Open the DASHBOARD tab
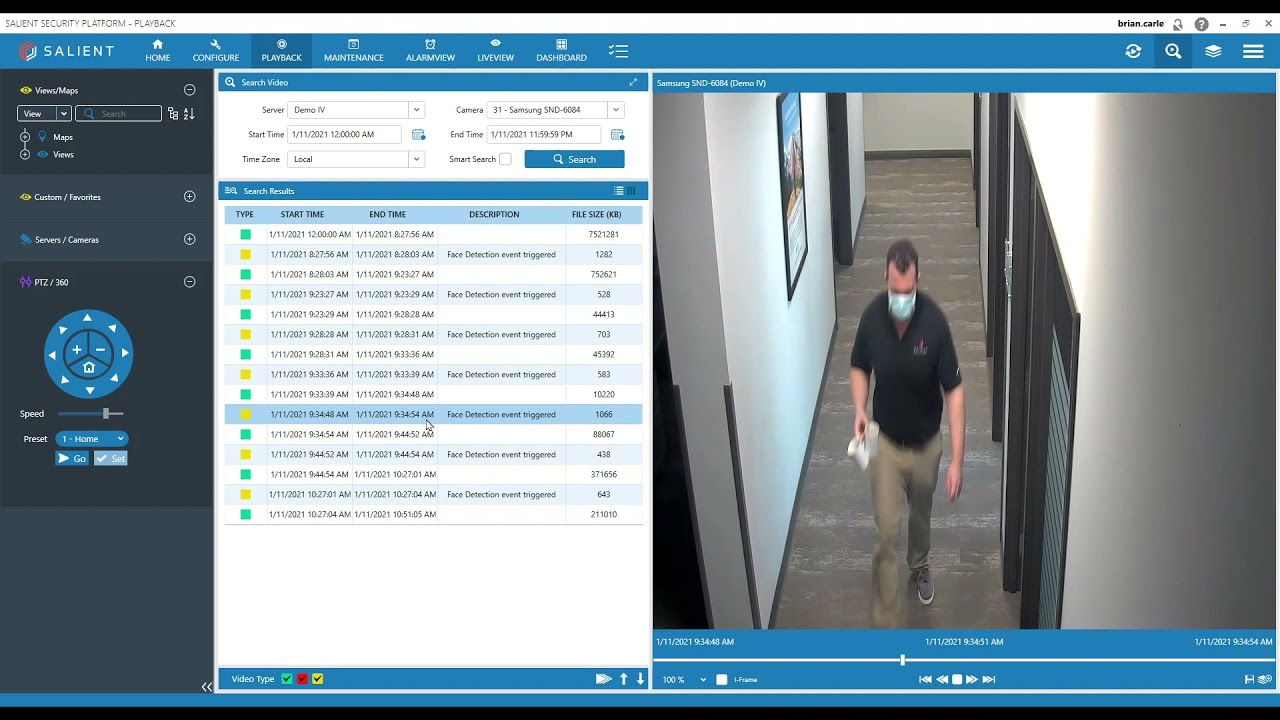 [x=561, y=51]
